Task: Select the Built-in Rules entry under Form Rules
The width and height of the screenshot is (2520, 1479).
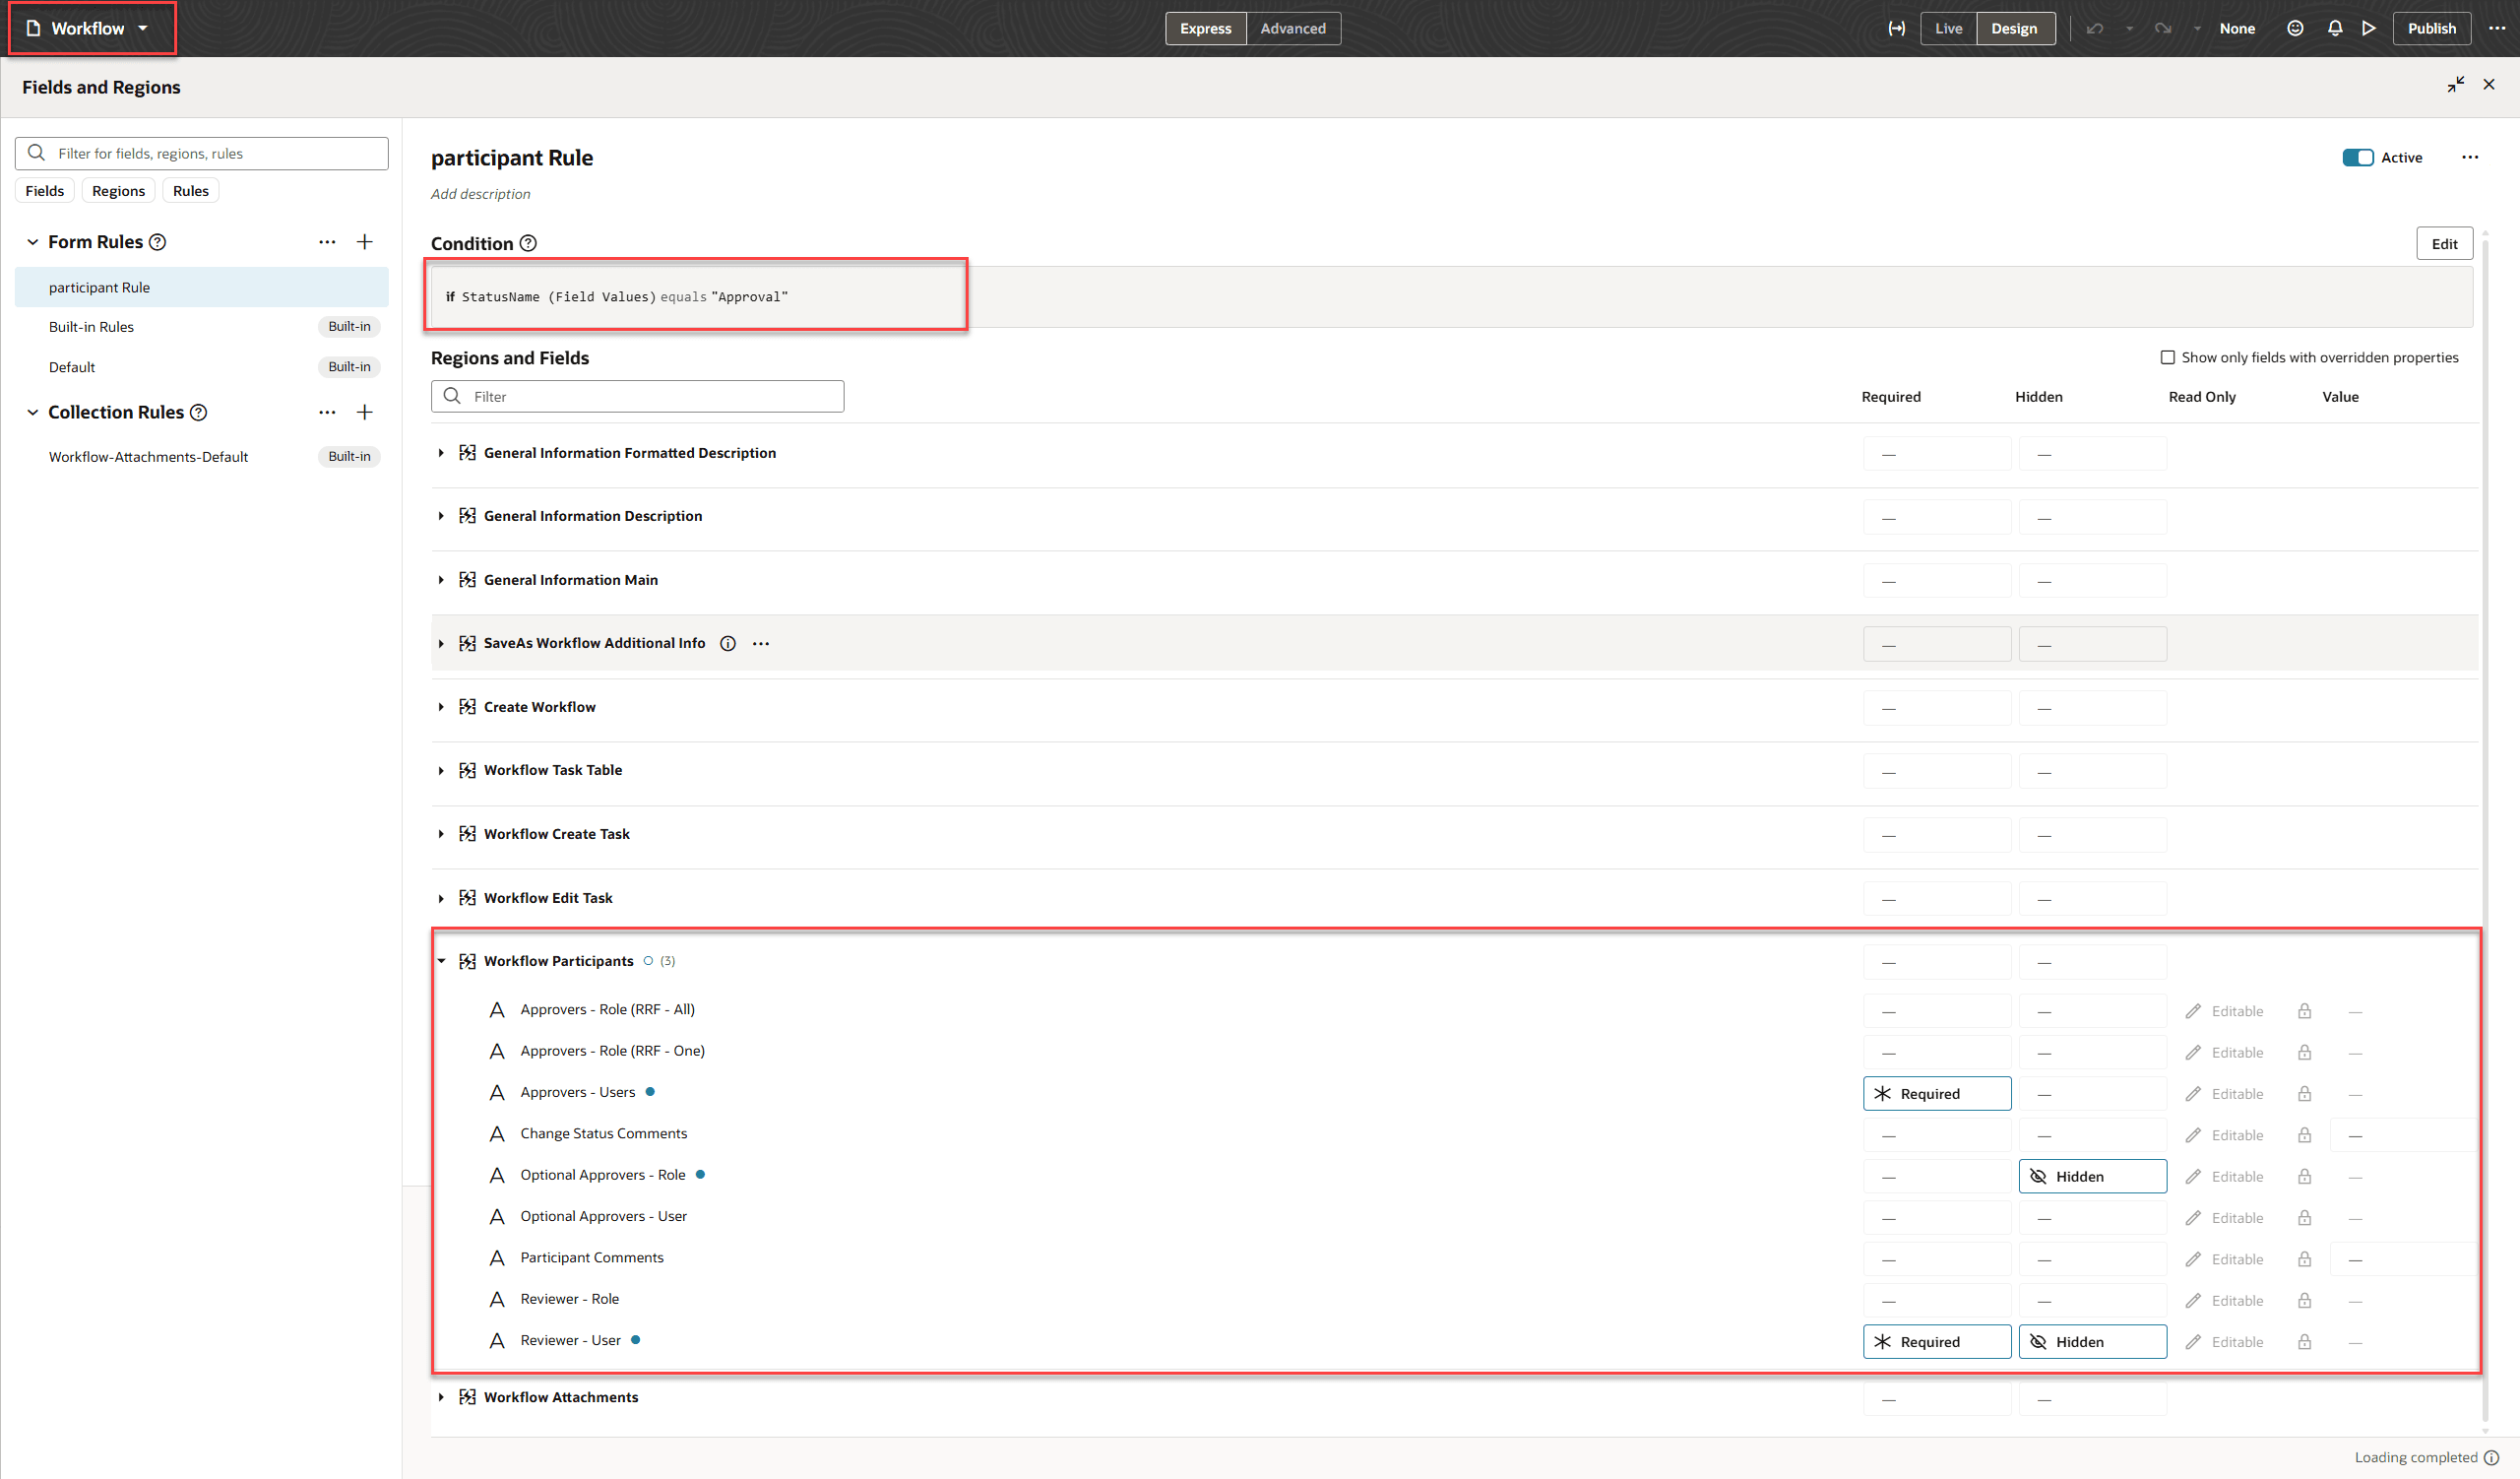Action: tap(91, 326)
